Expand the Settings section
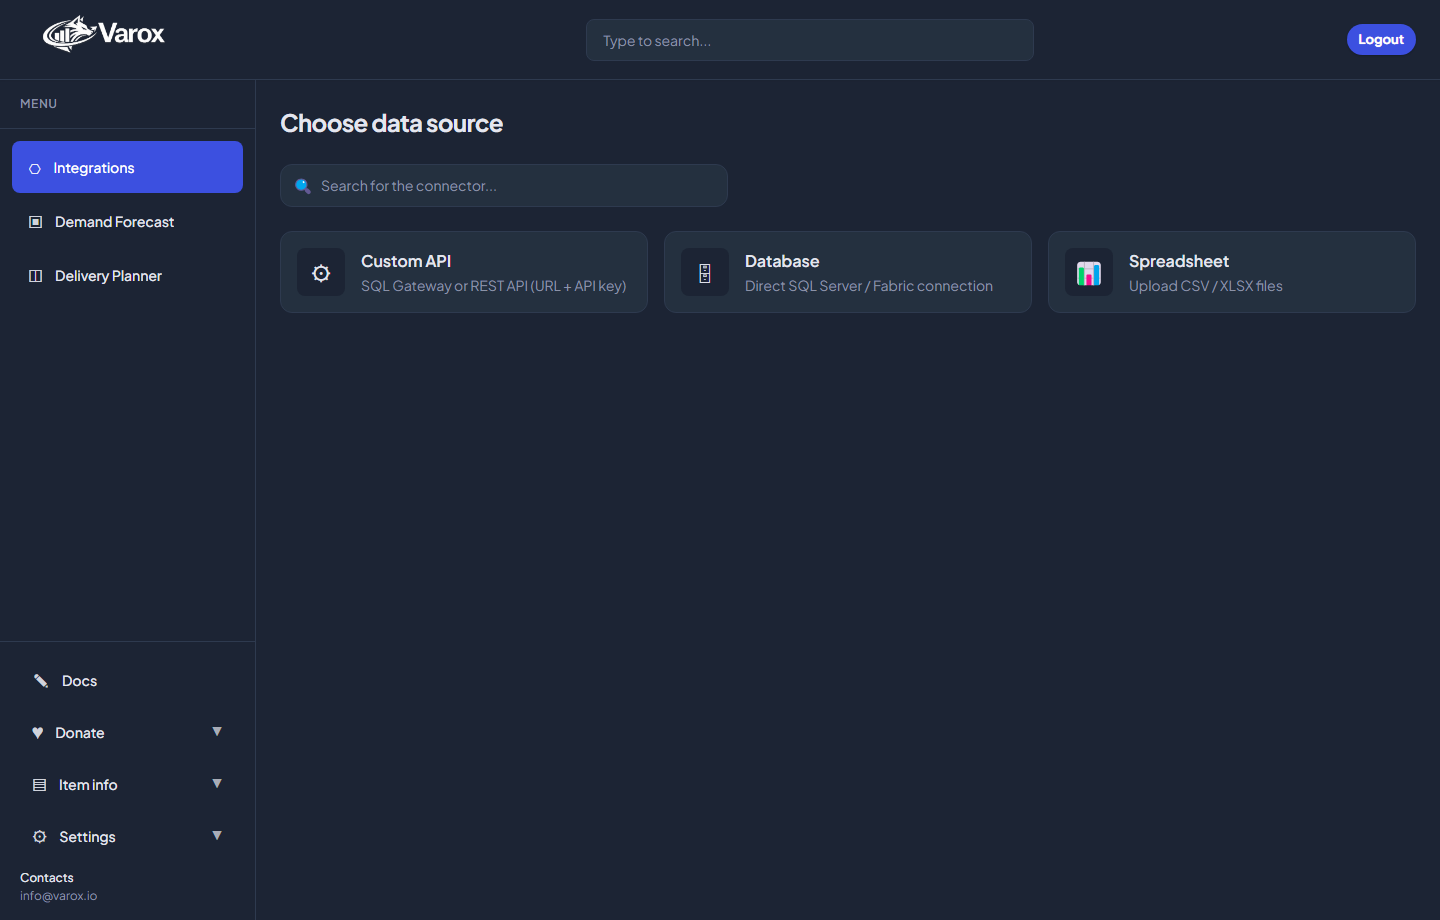 pyautogui.click(x=217, y=836)
